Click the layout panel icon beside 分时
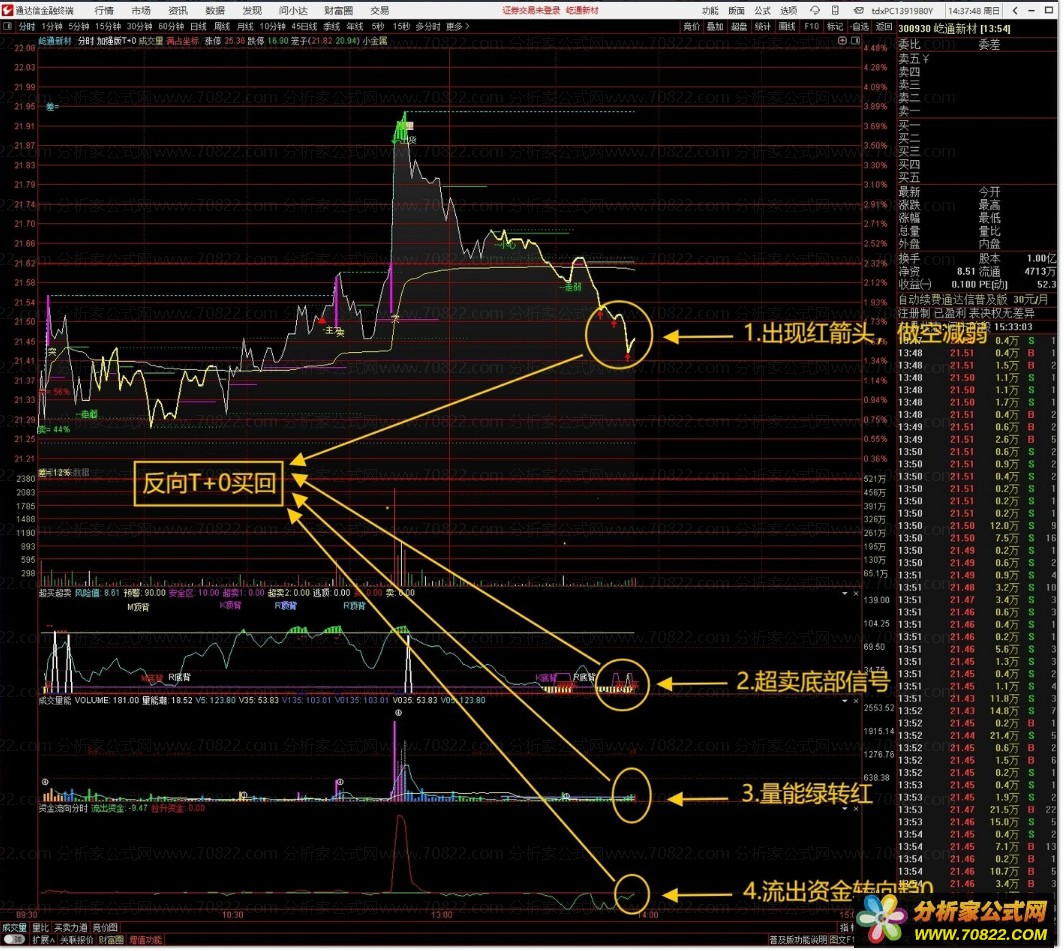 (x=7, y=26)
